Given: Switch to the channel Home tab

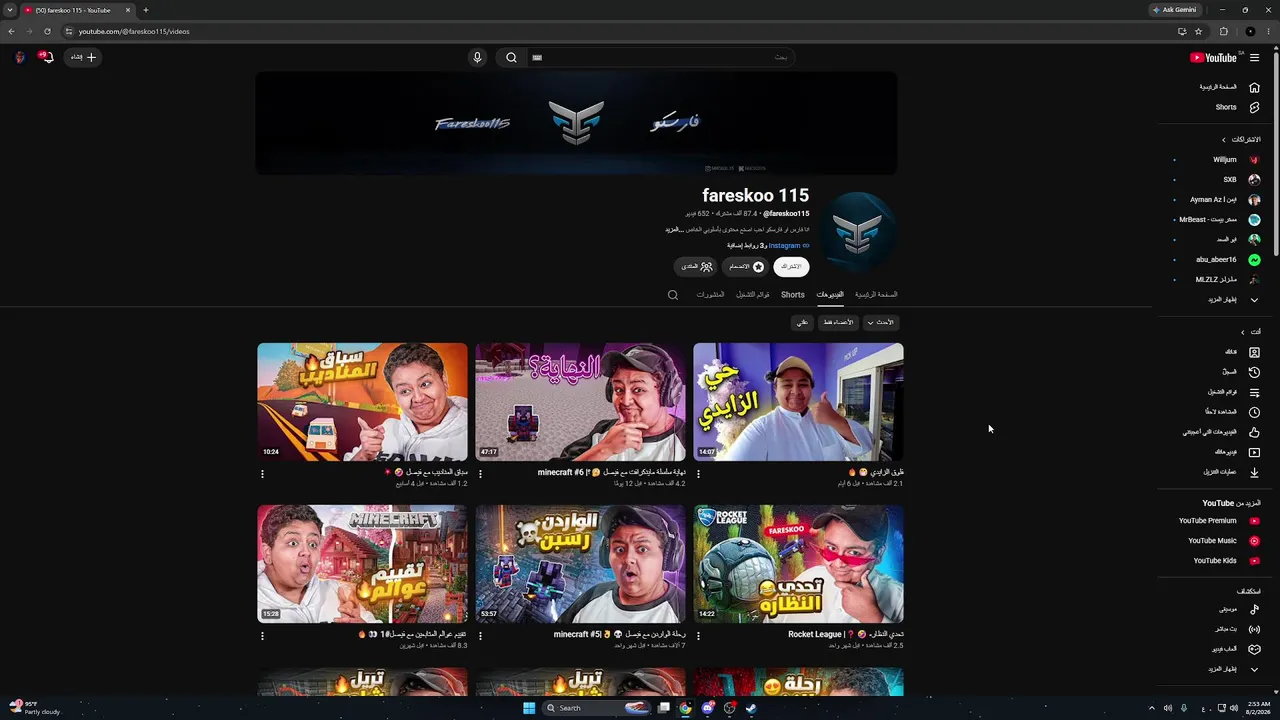Looking at the screenshot, I should pyautogui.click(x=876, y=295).
